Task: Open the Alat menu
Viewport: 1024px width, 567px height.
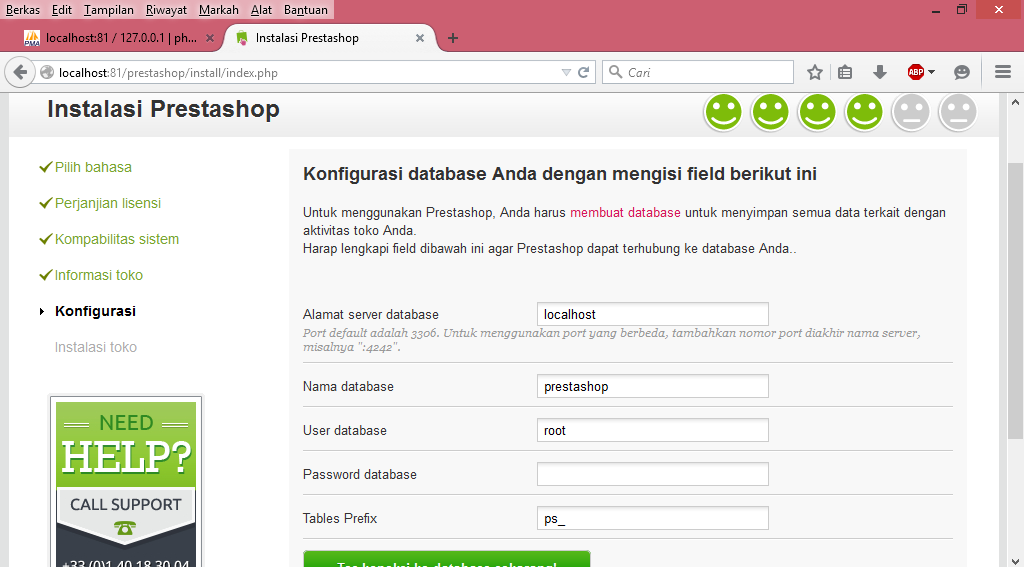Action: coord(261,10)
